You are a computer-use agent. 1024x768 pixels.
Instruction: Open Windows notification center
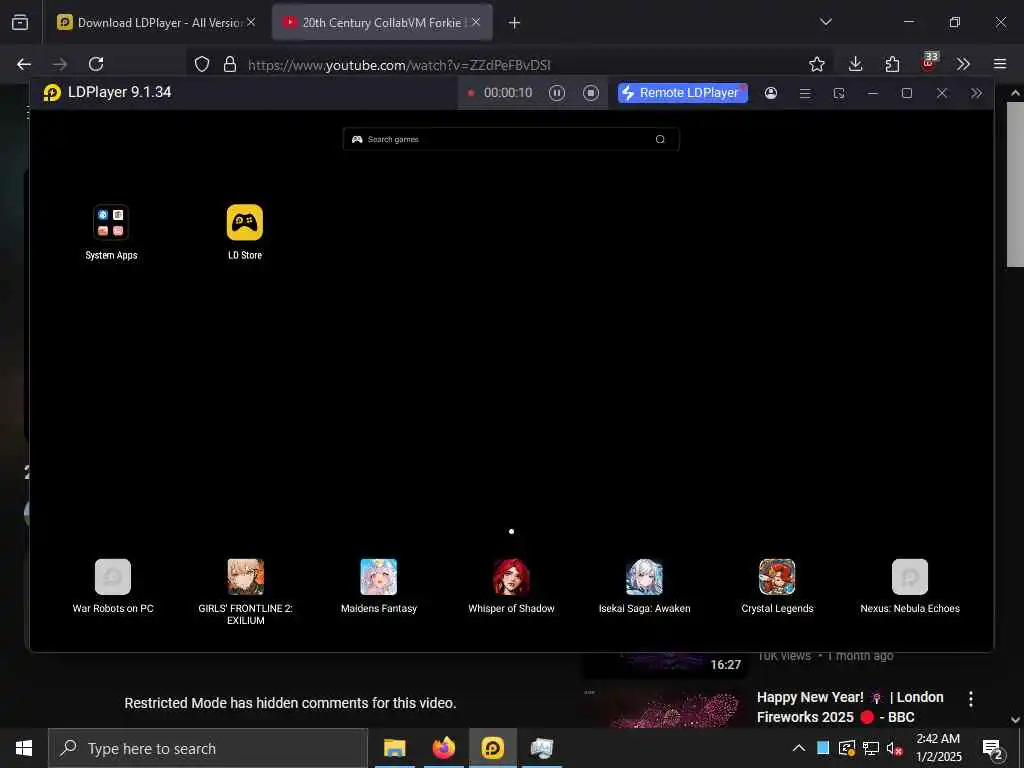pyautogui.click(x=993, y=749)
